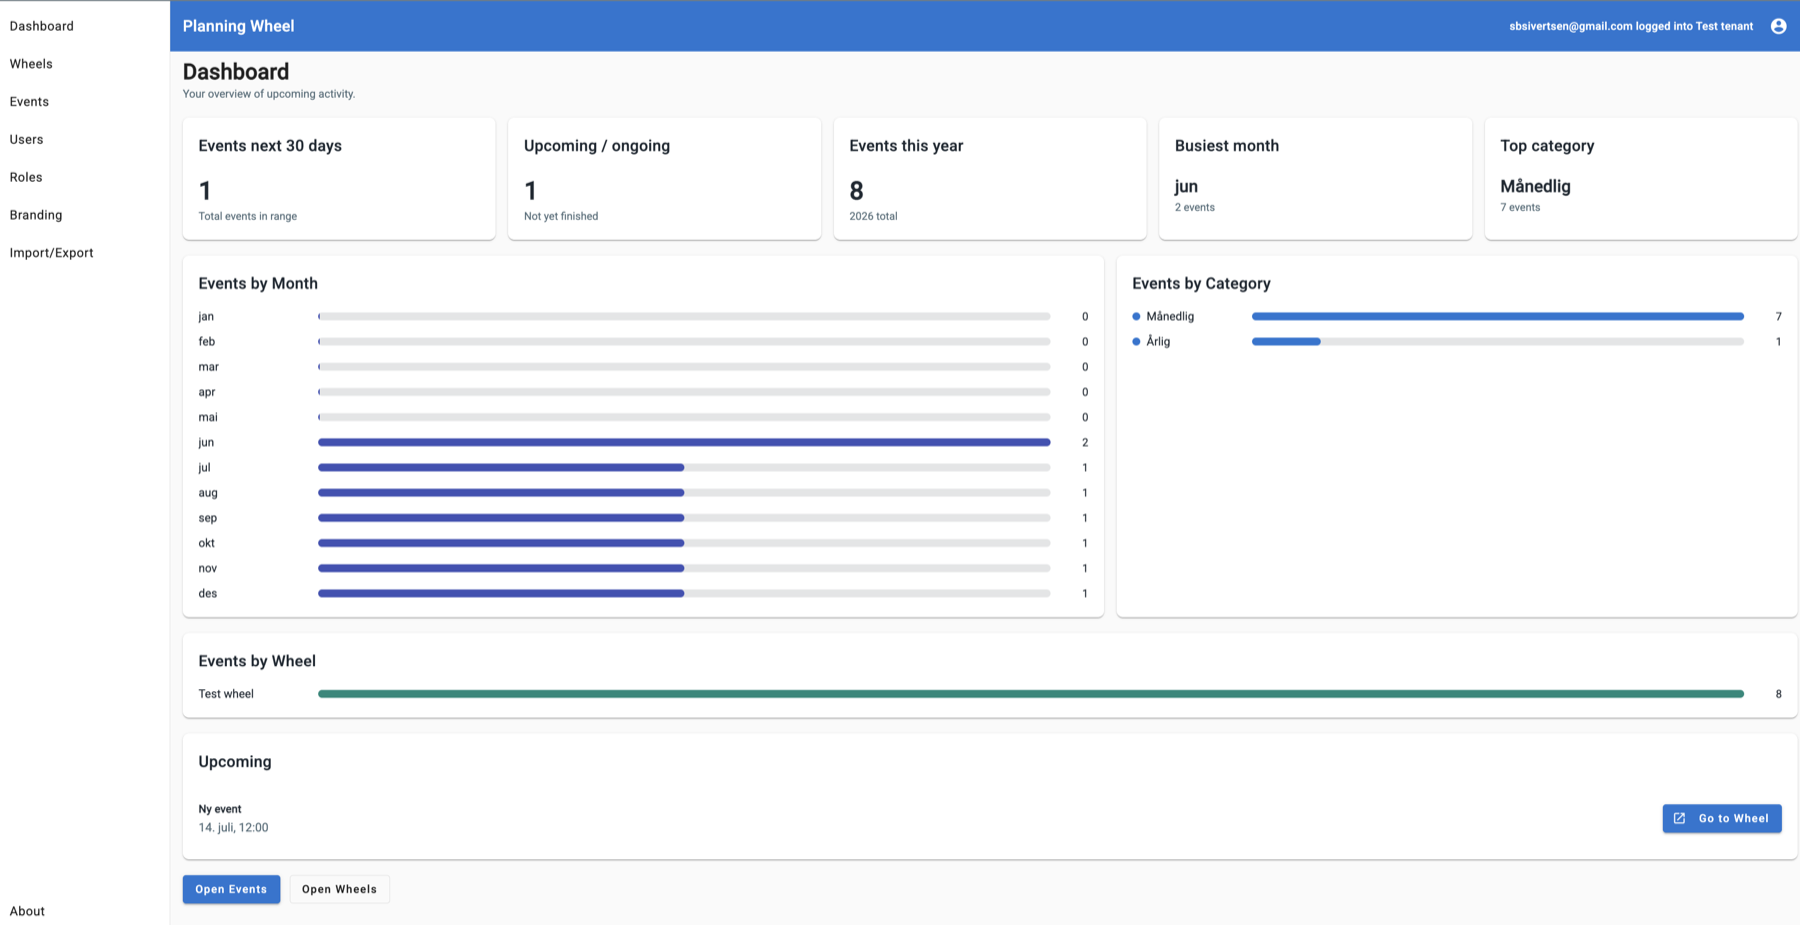Click the '2 events' caption under jun
1800x925 pixels.
(1195, 207)
